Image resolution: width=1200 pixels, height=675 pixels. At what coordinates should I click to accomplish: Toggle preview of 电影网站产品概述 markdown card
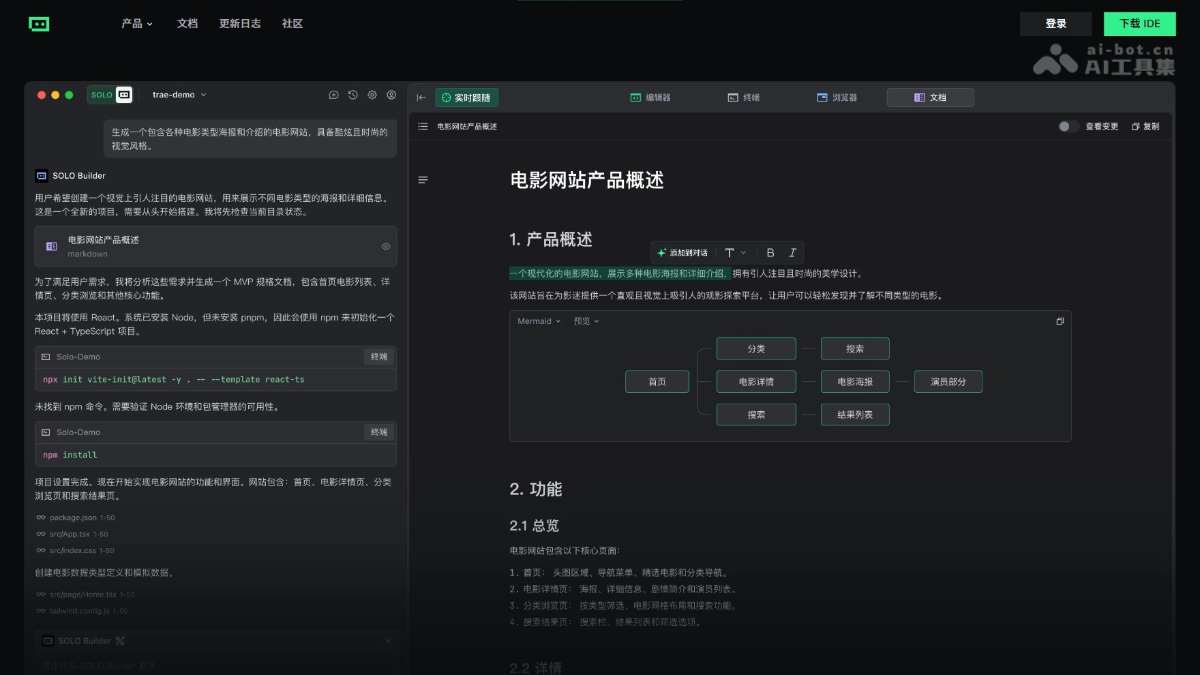(384, 246)
